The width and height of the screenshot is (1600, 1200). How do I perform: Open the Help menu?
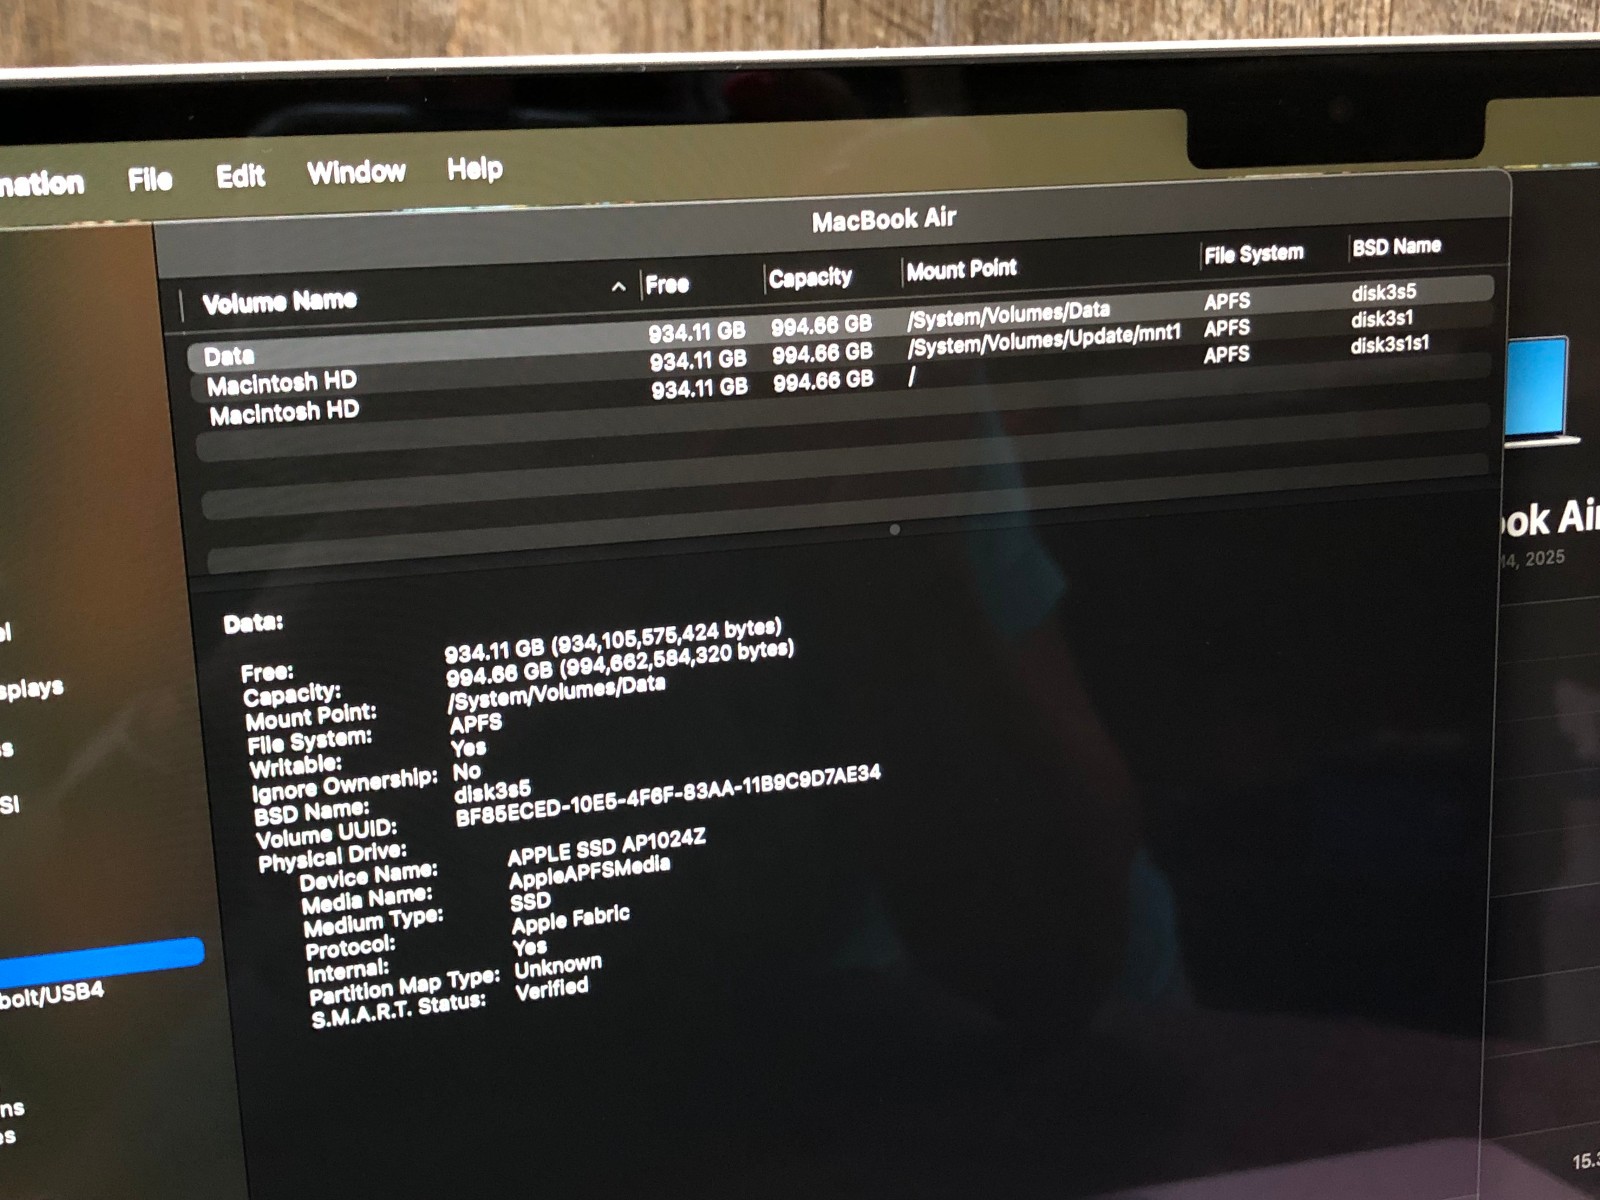[x=474, y=169]
